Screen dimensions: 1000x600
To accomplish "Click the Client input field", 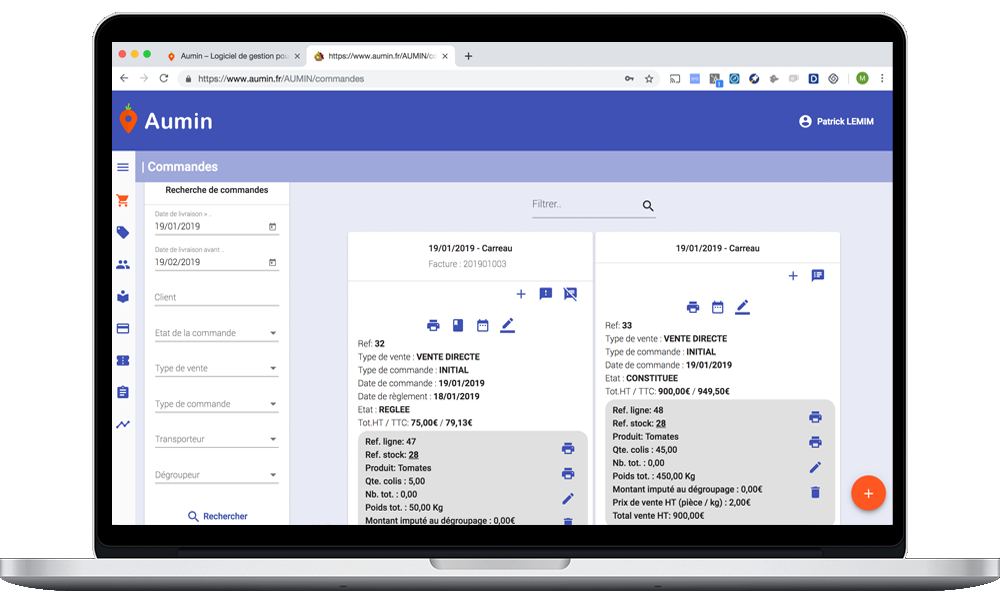I will [216, 297].
